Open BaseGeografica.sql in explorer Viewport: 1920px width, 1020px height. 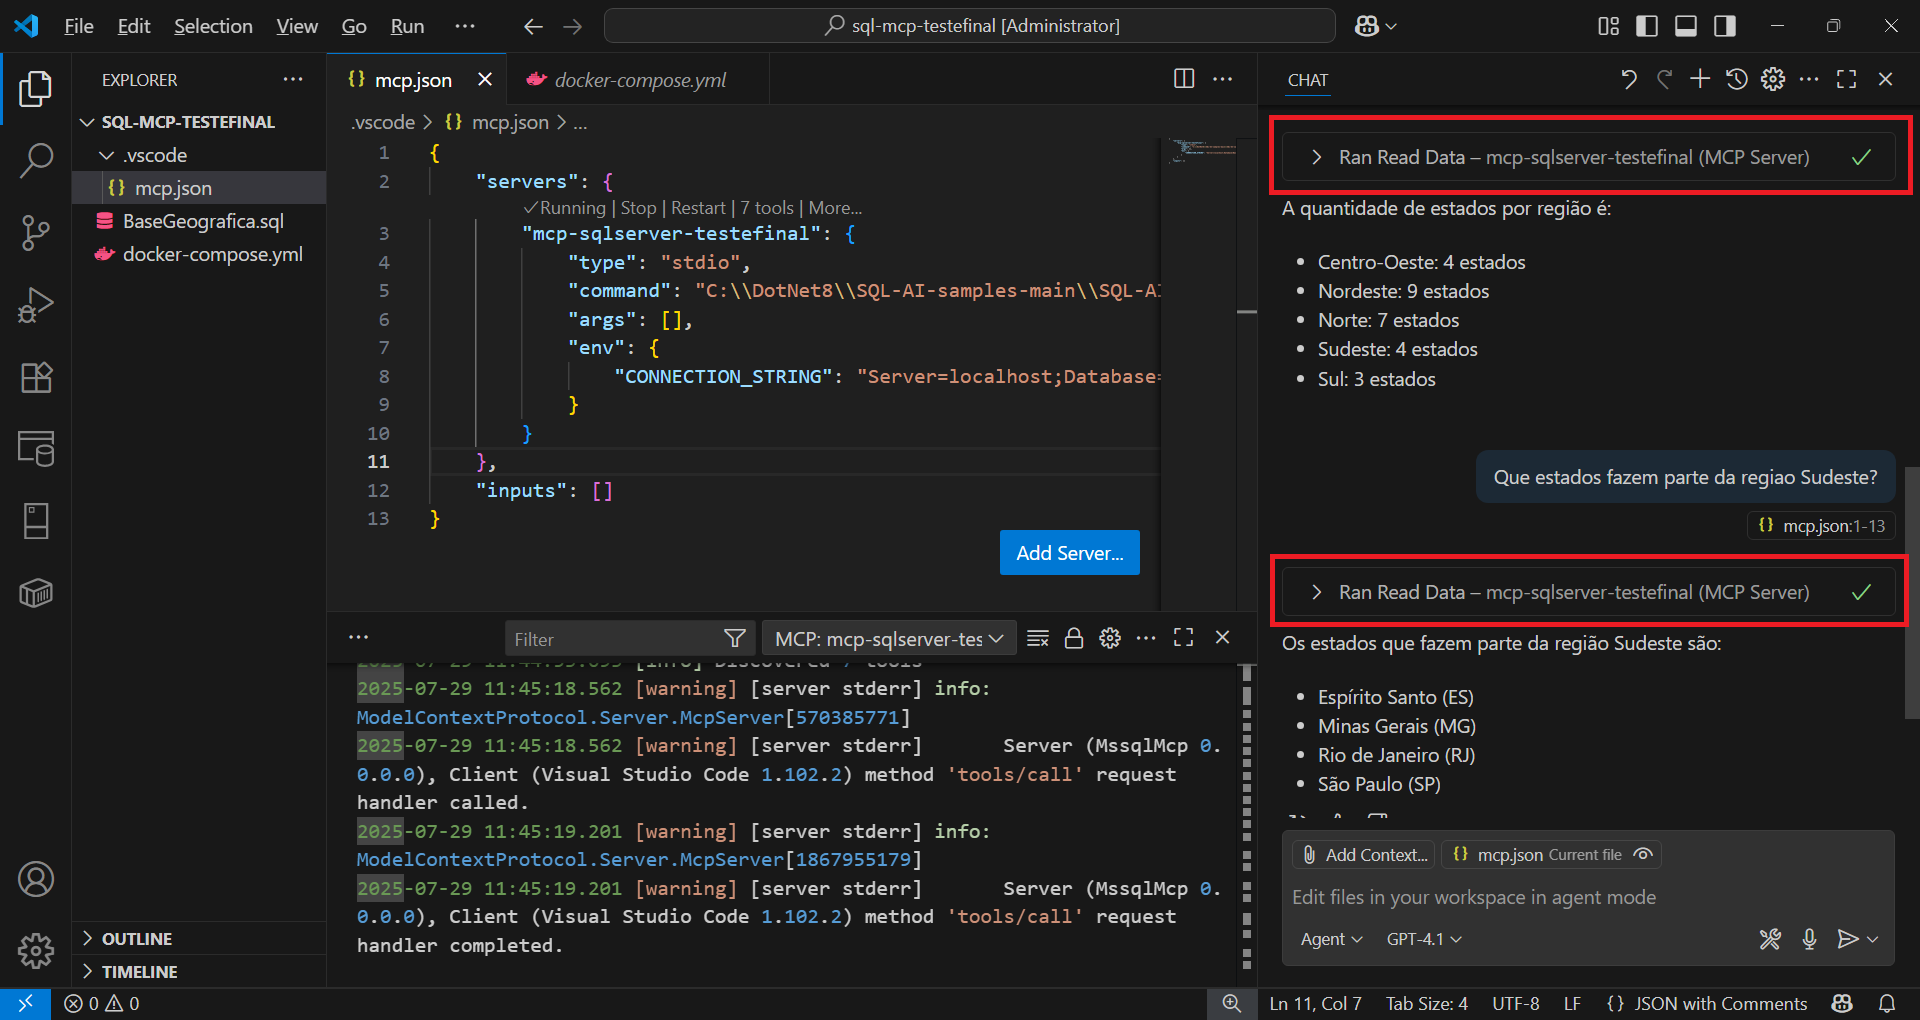pos(203,221)
